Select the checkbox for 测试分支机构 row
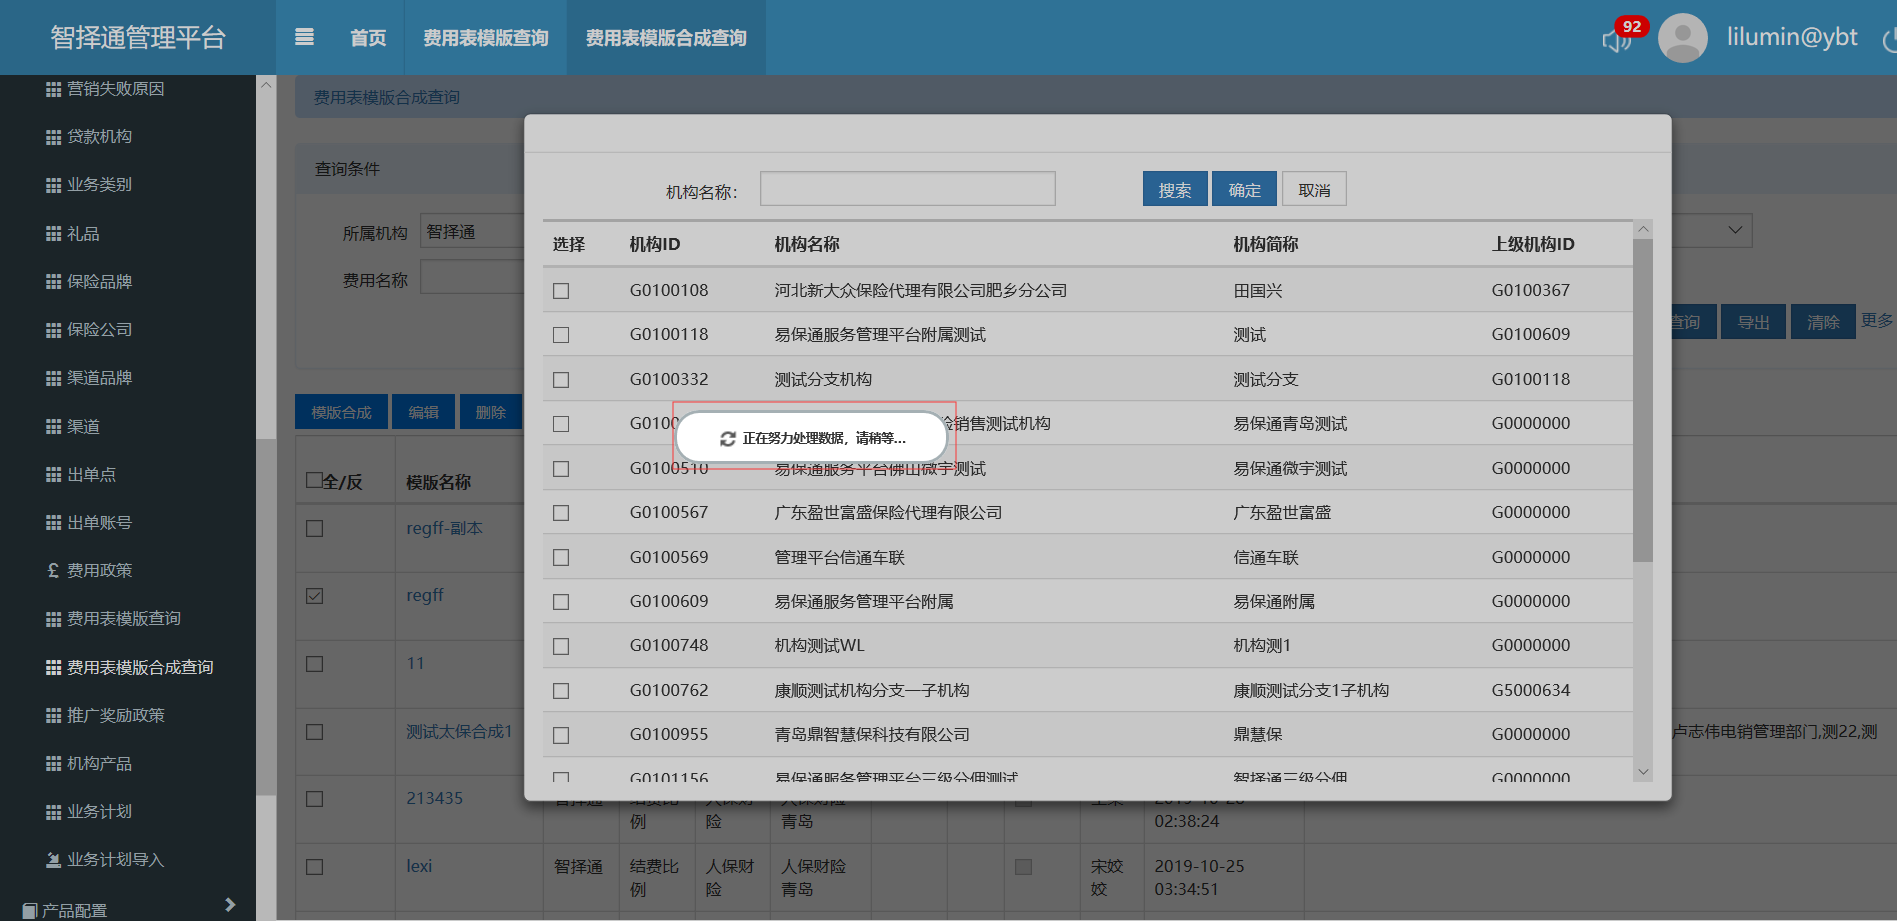 tap(561, 380)
